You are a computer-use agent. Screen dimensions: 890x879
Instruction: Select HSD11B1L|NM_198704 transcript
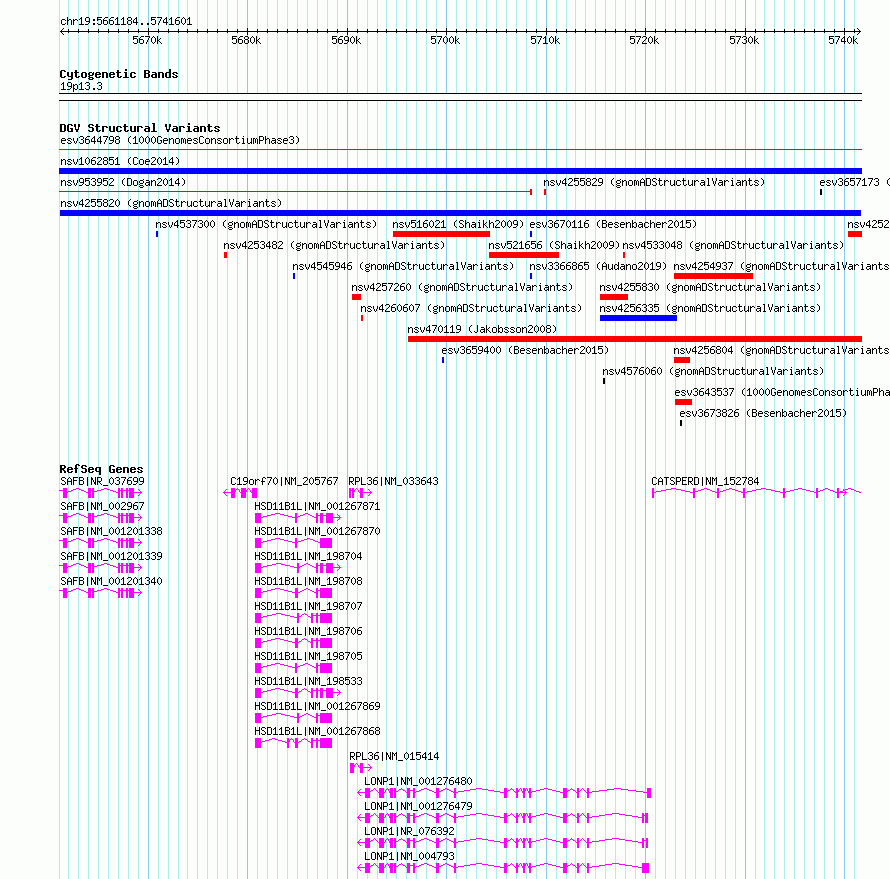297,567
